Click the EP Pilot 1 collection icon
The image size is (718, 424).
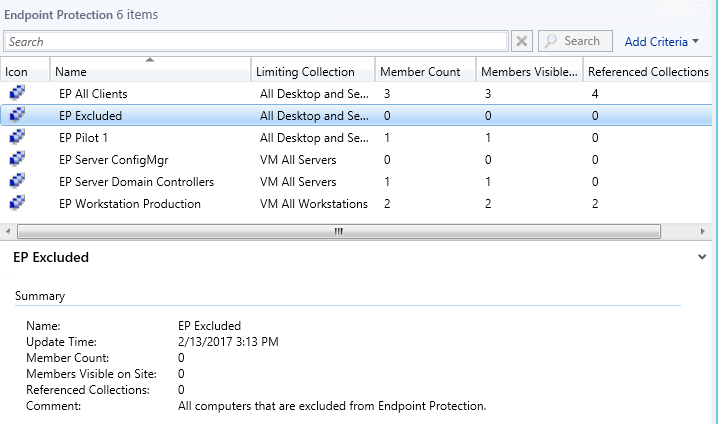17,138
